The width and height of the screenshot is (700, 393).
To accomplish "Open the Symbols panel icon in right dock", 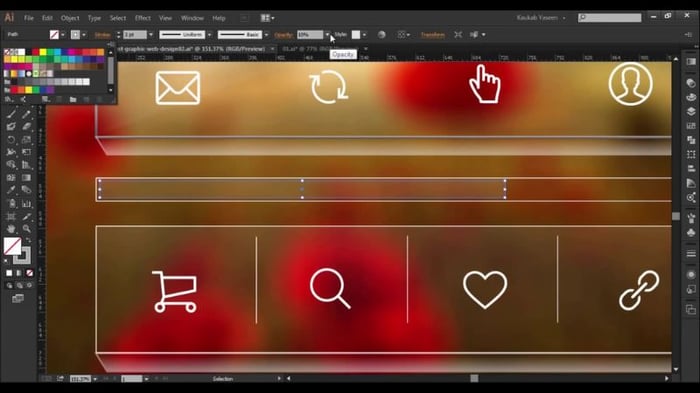I will click(x=691, y=233).
